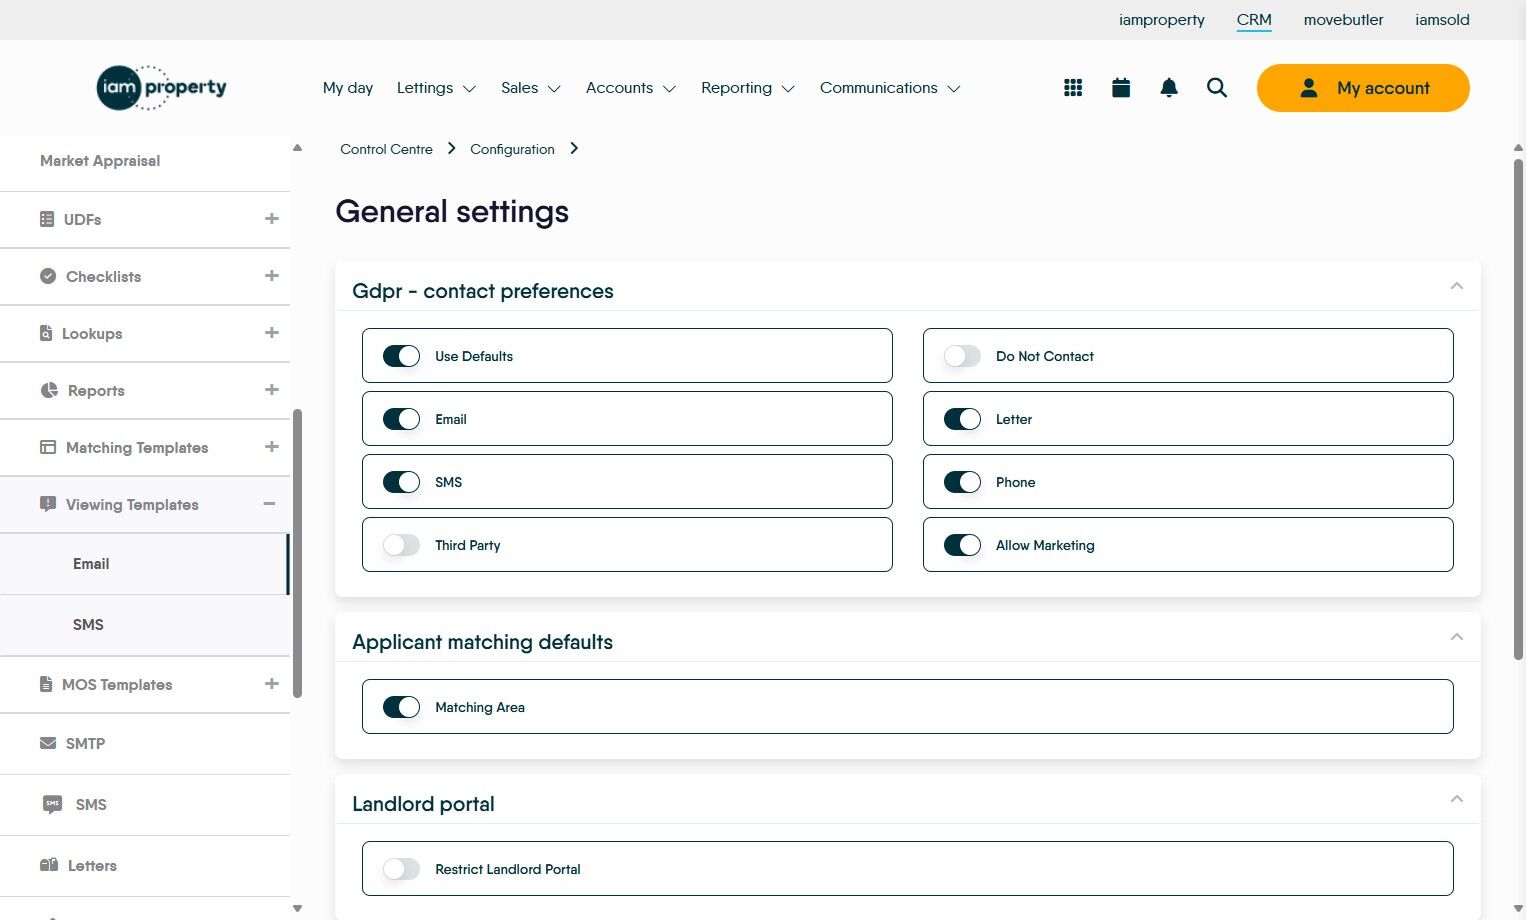The image size is (1526, 920).
Task: Click the search magnifier icon
Action: [x=1217, y=88]
